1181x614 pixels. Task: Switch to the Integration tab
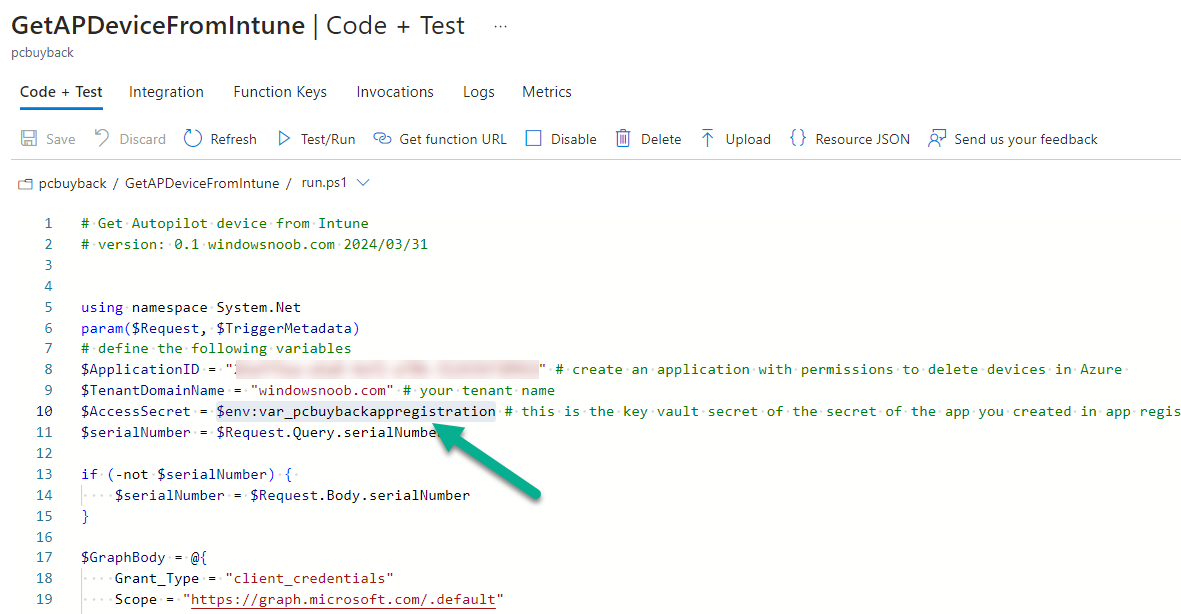click(x=166, y=92)
